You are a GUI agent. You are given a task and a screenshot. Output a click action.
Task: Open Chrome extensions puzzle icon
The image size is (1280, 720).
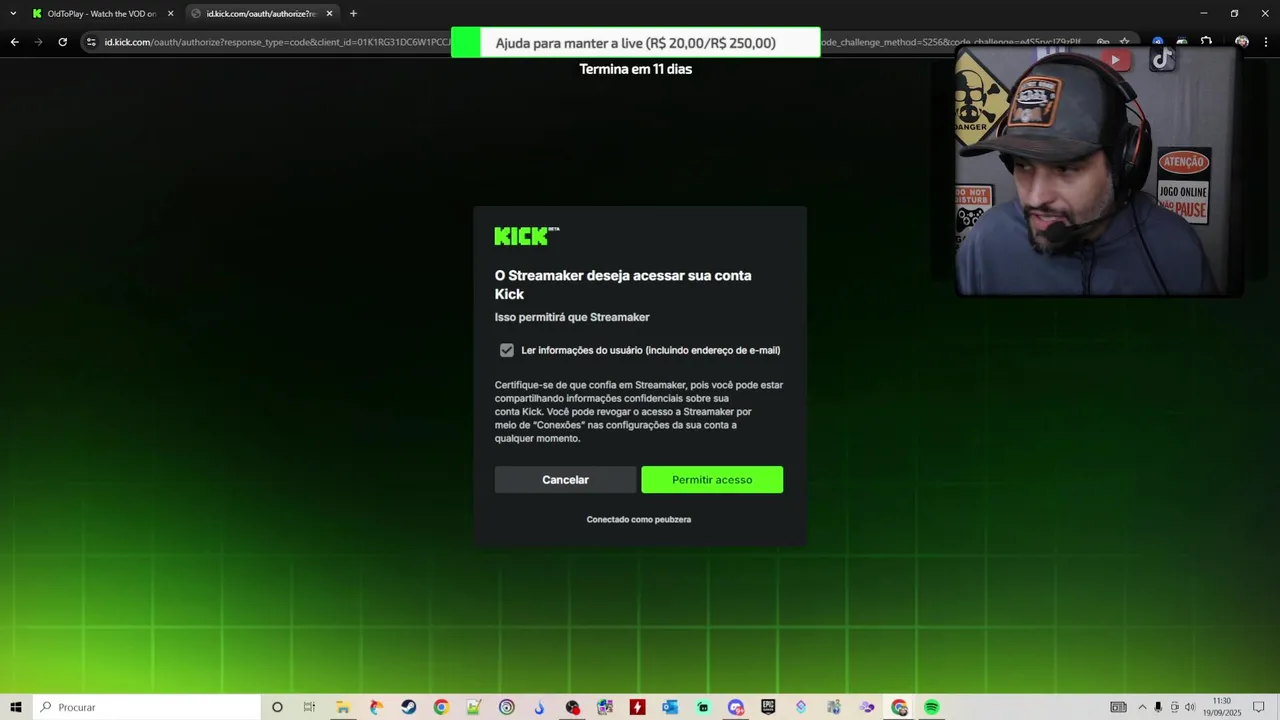pyautogui.click(x=1206, y=42)
